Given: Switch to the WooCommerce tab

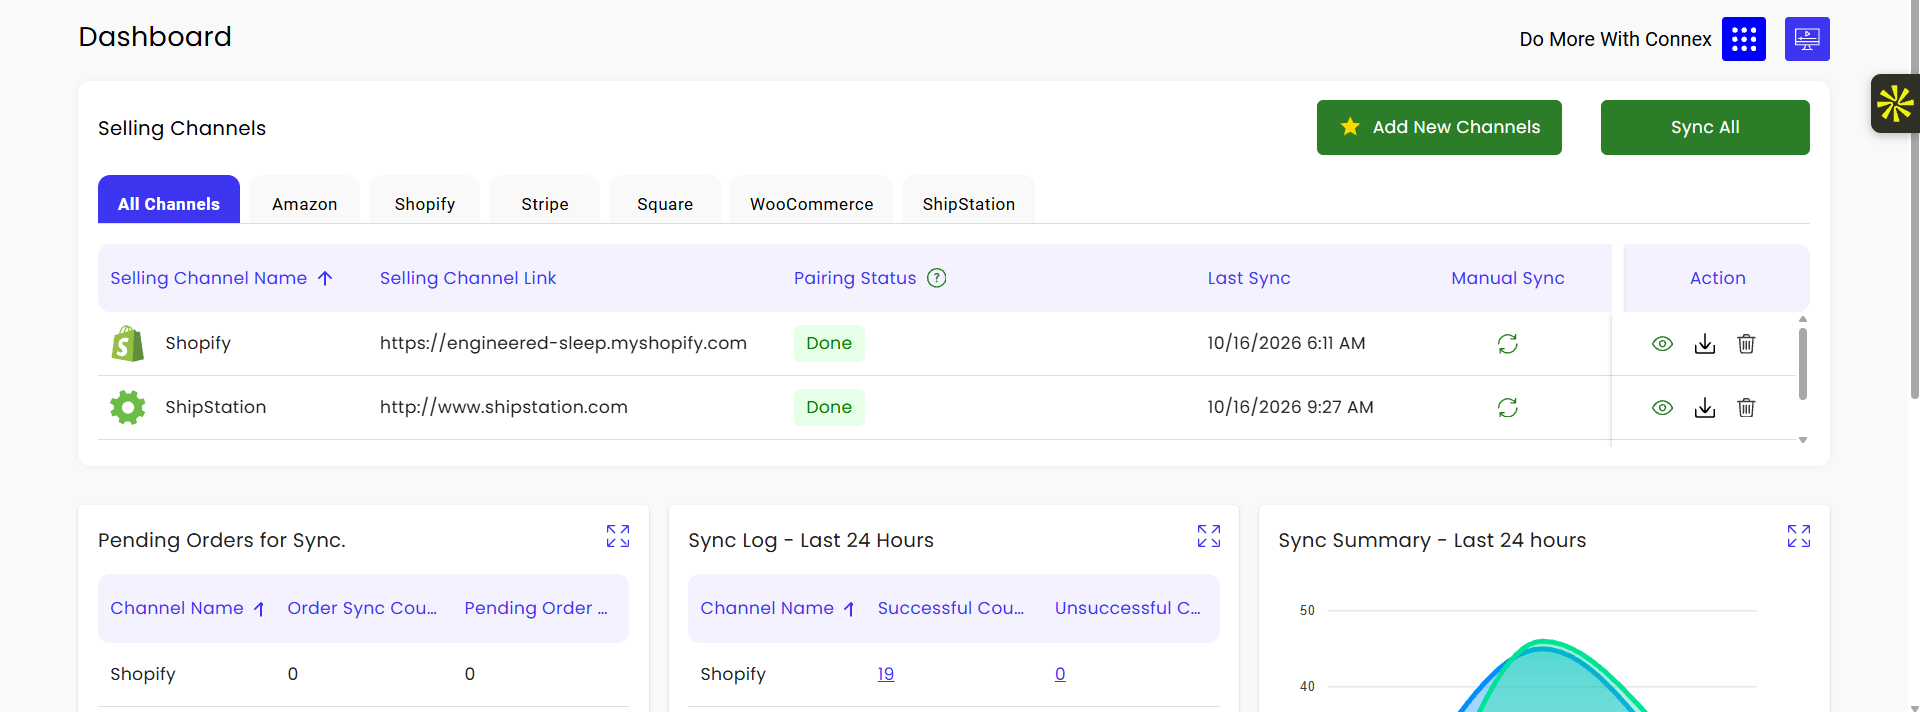Looking at the screenshot, I should pyautogui.click(x=812, y=200).
